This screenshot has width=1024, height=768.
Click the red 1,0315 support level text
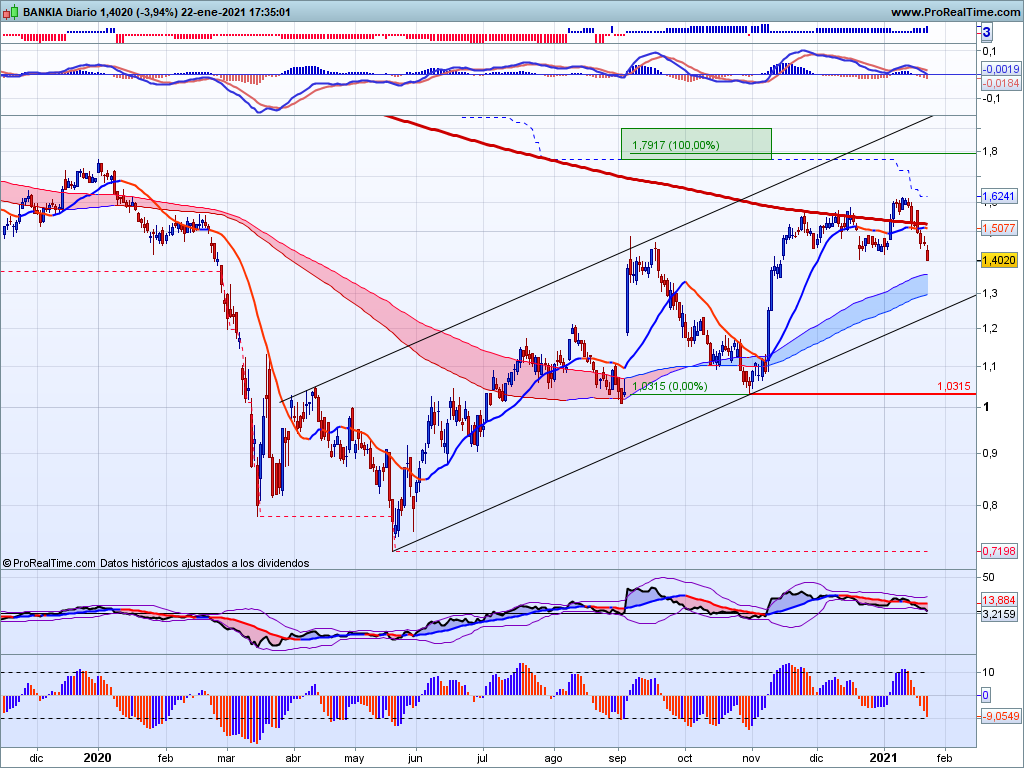[953, 386]
